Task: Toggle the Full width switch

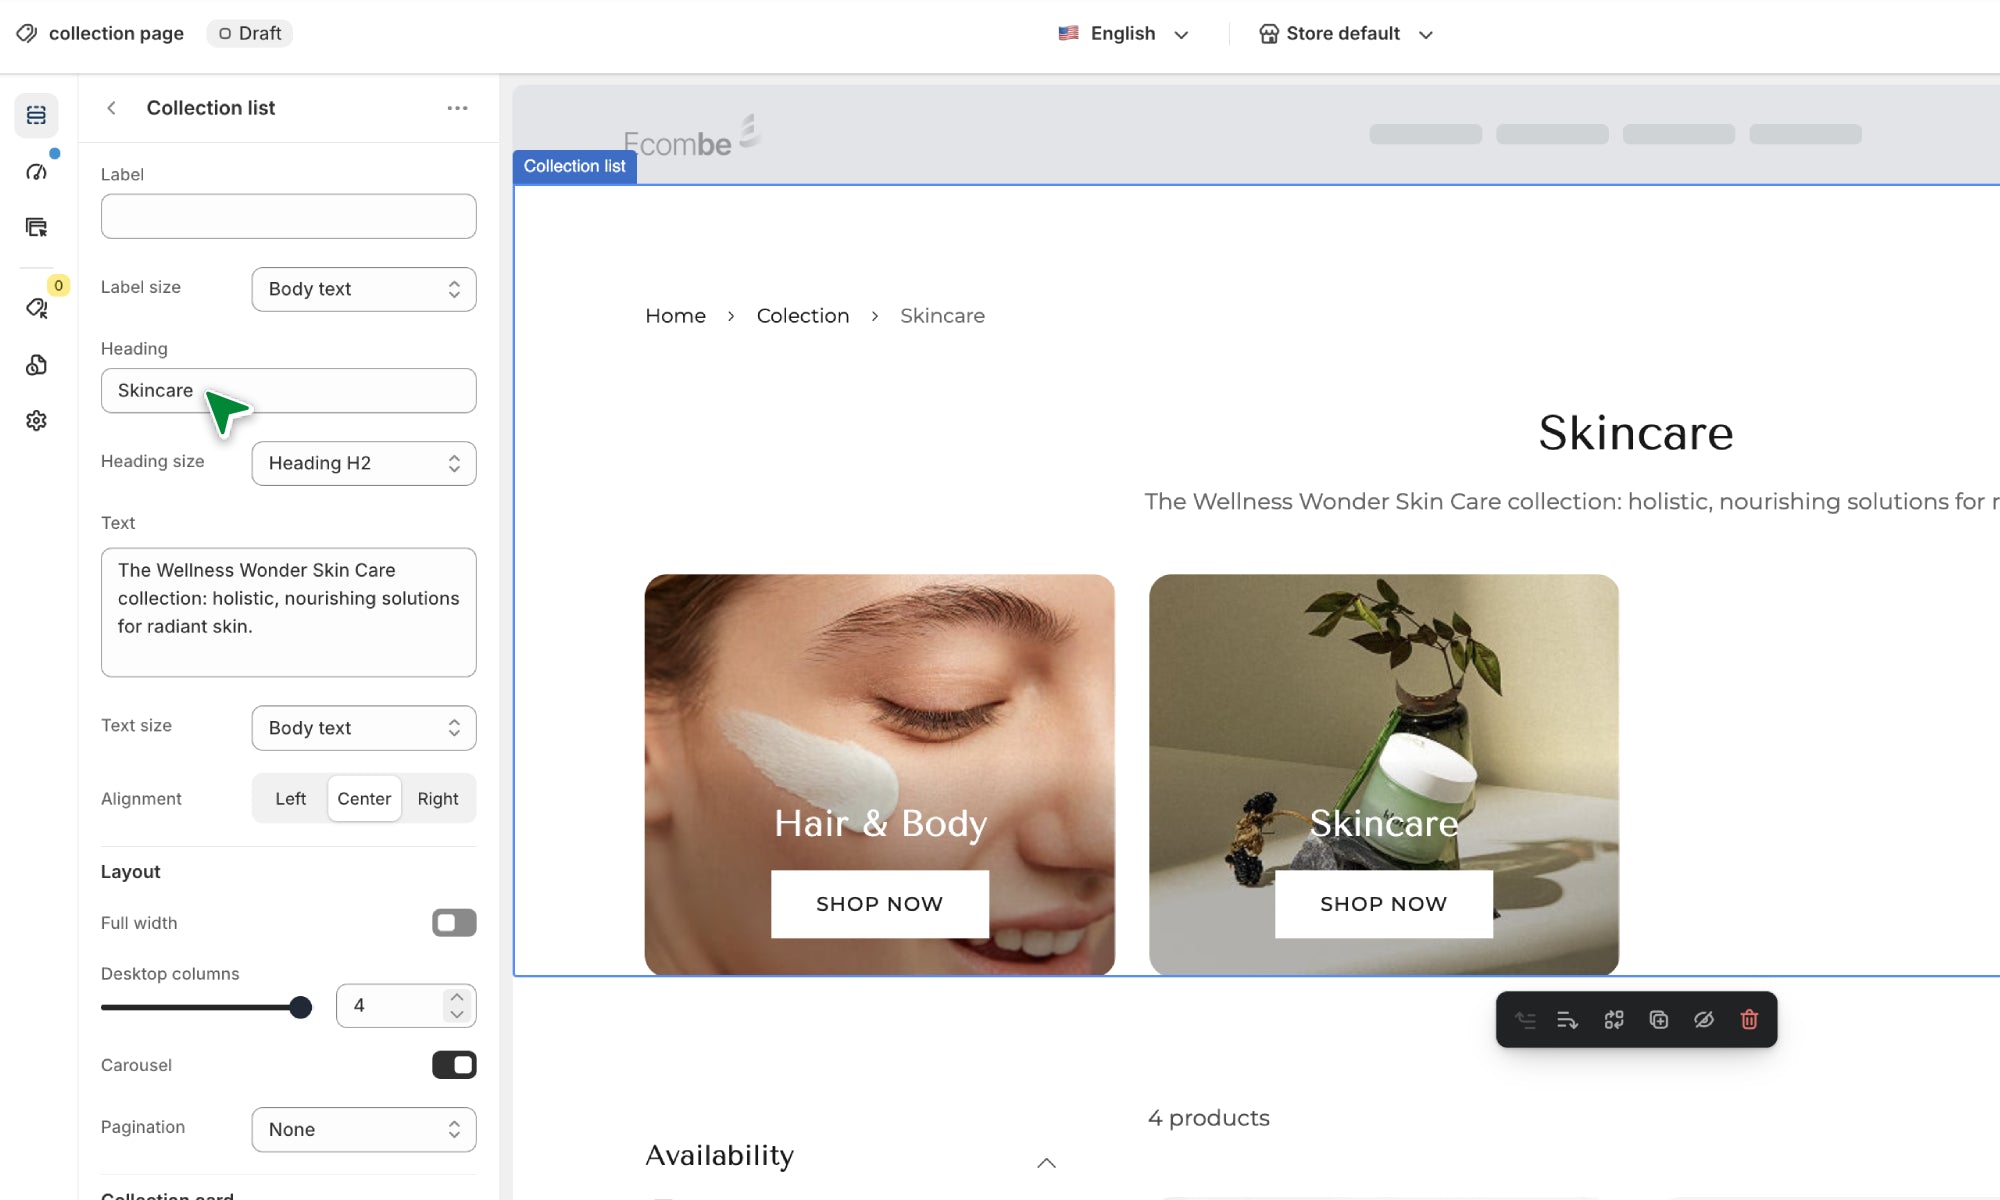Action: click(454, 923)
